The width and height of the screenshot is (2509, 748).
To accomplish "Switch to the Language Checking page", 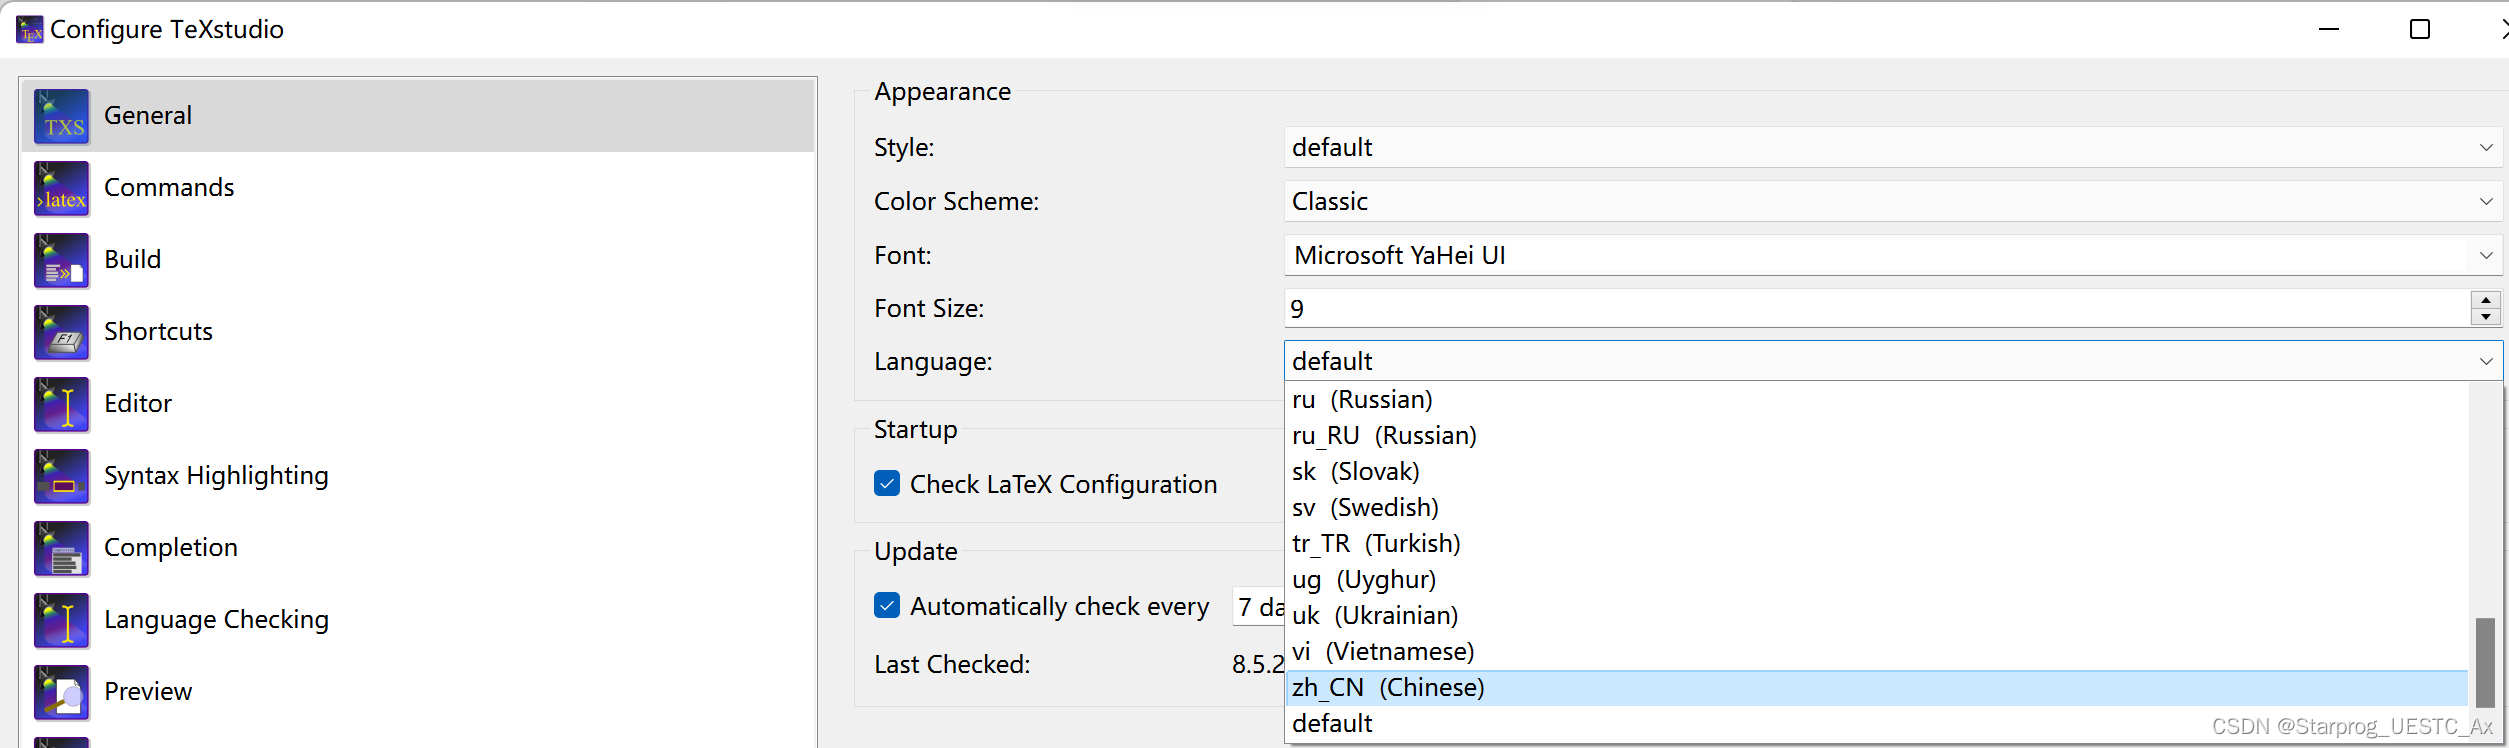I will (x=418, y=620).
